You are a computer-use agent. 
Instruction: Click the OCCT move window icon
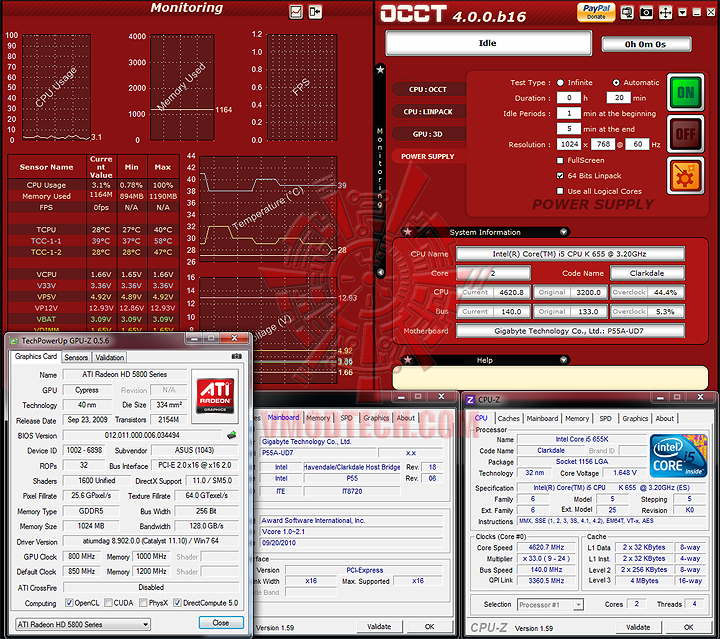pos(665,12)
